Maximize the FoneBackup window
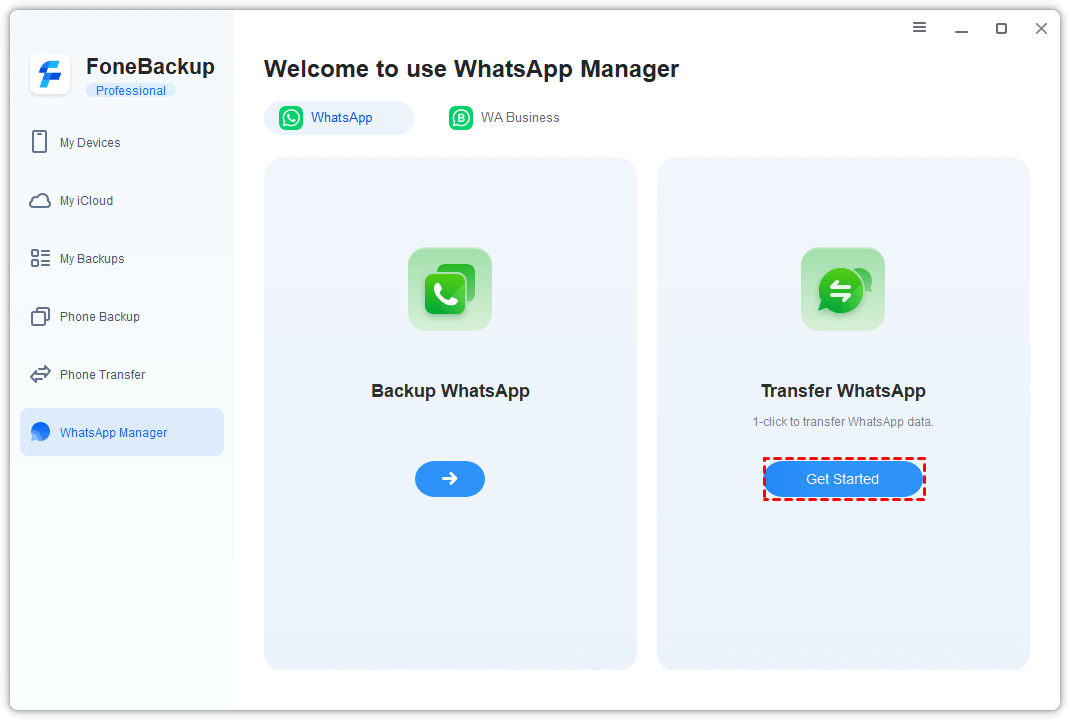Viewport: 1070px width, 720px height. click(x=1001, y=28)
